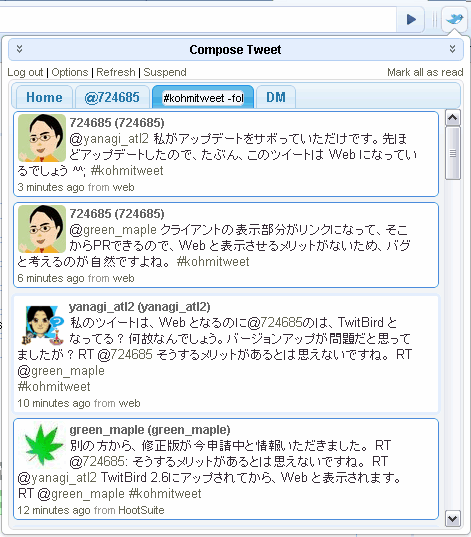Switch to the Home tab
This screenshot has height=537, width=471.
(44, 97)
